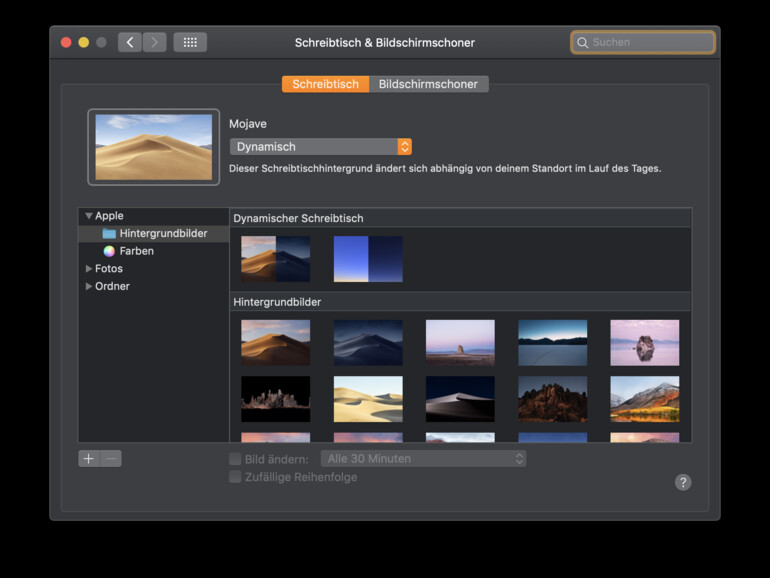
Task: Go forward with the right chevron button
Action: pyautogui.click(x=155, y=42)
